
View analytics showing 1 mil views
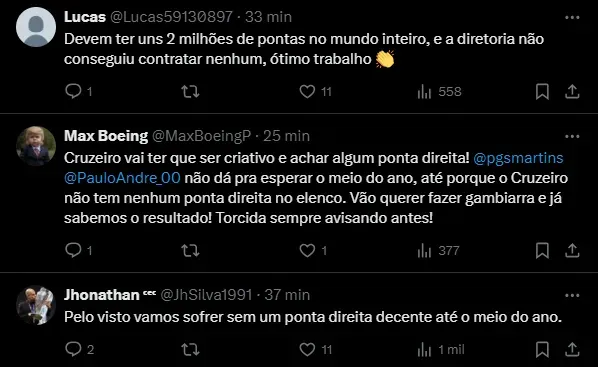tap(441, 349)
